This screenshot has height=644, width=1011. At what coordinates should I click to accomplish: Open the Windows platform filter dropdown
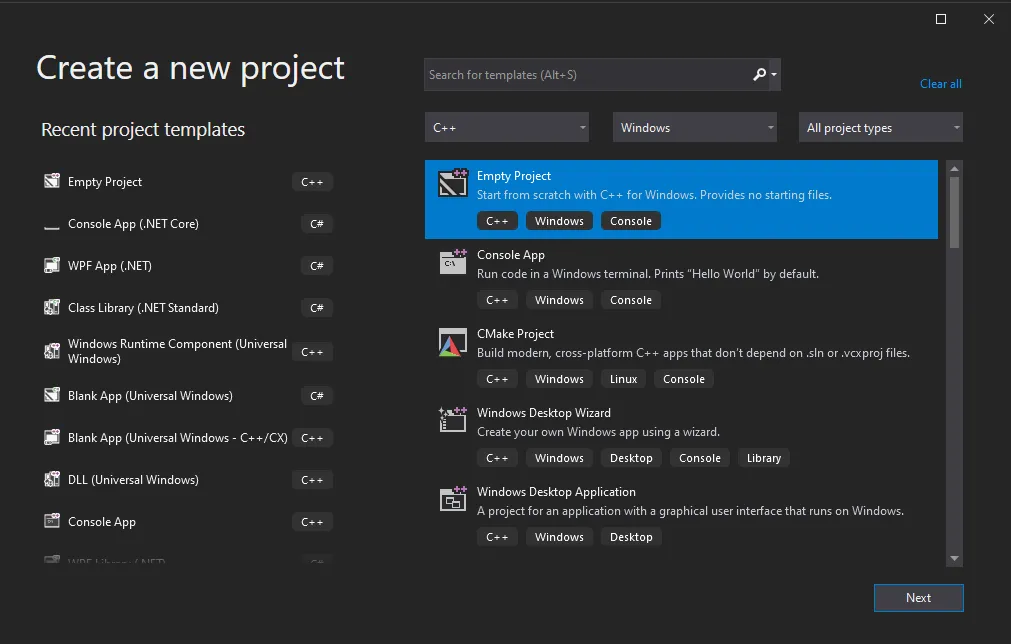point(695,128)
